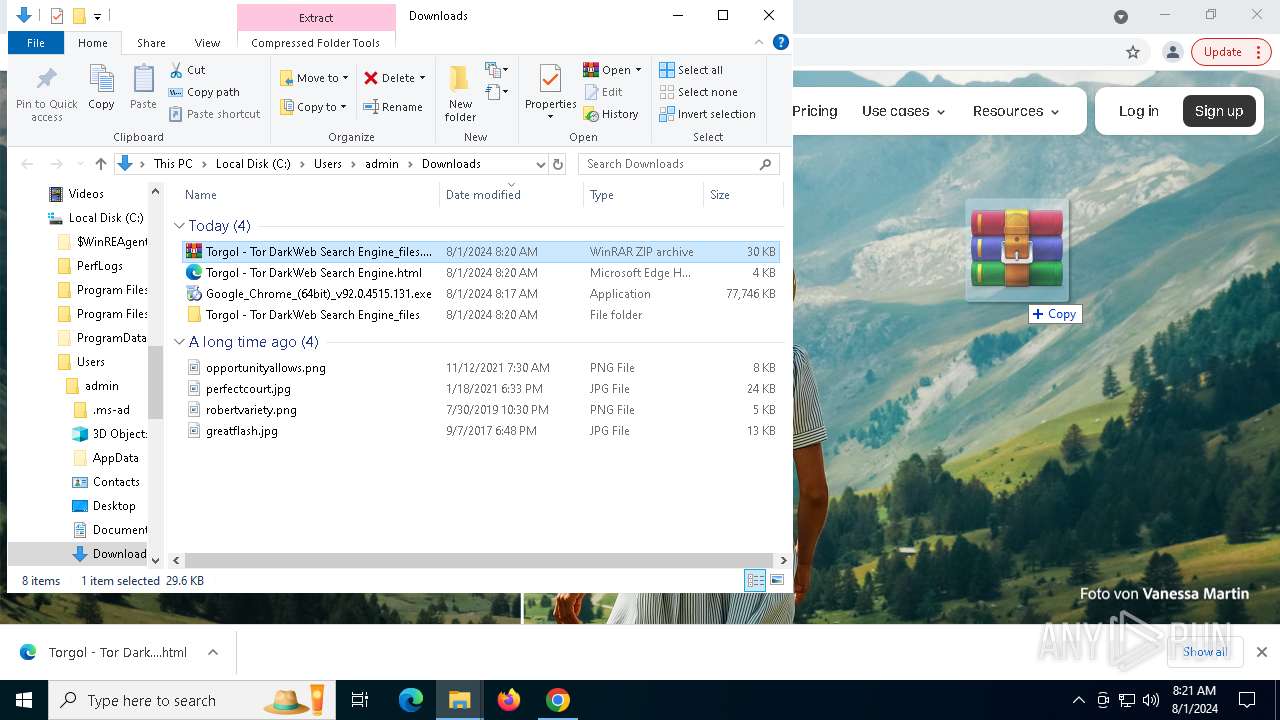Image resolution: width=1280 pixels, height=720 pixels.
Task: Switch to Details view layout
Action: [x=755, y=580]
